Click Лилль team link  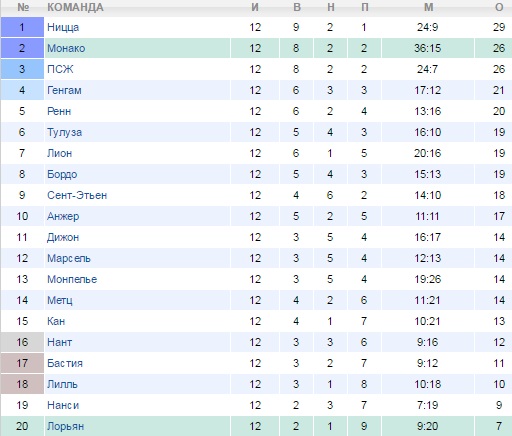coord(62,384)
